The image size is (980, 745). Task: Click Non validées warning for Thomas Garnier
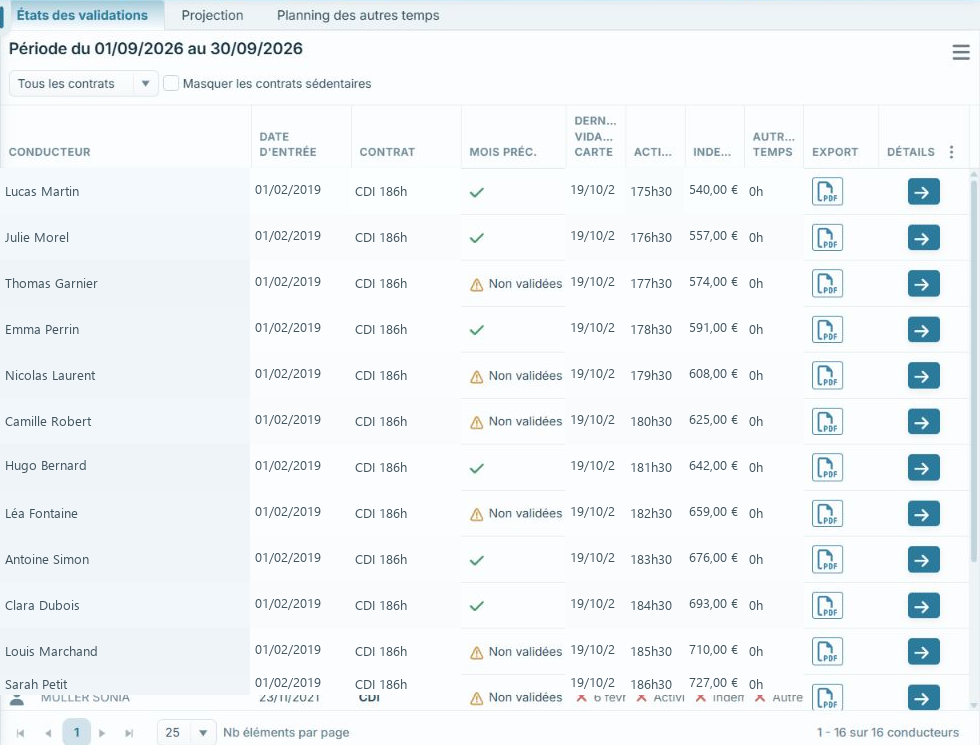click(516, 284)
